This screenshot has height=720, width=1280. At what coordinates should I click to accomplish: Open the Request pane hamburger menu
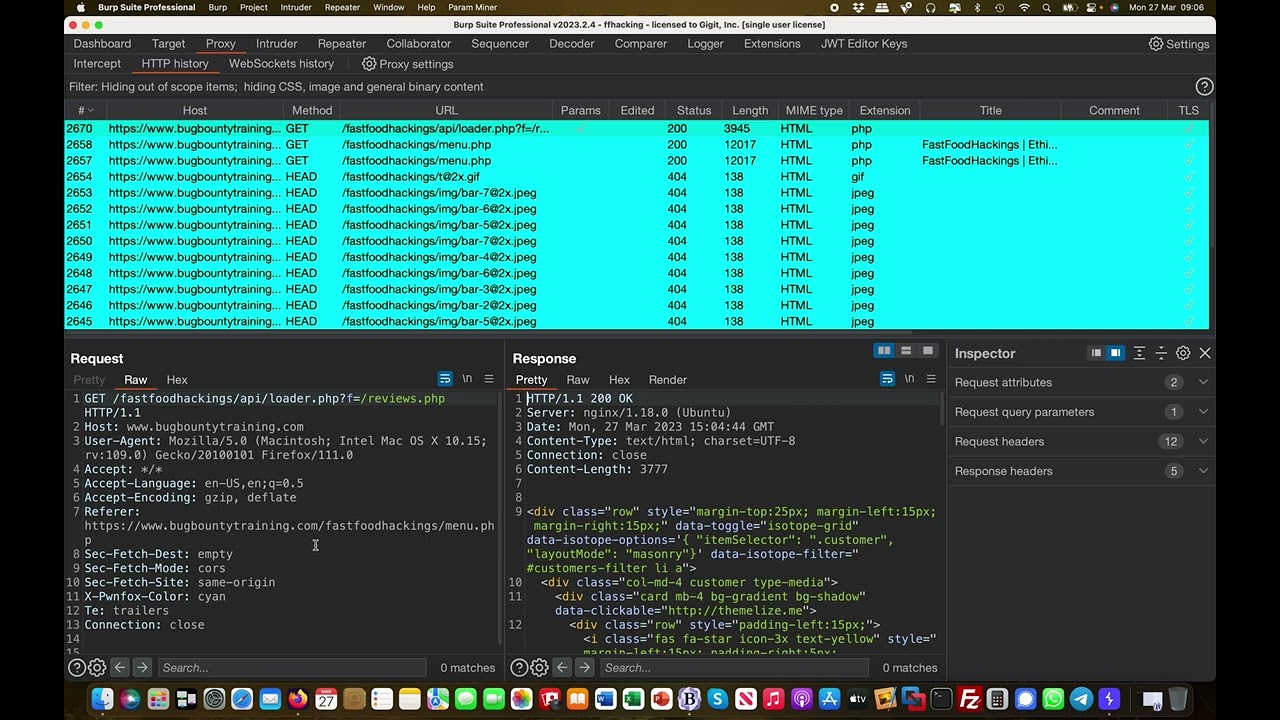click(489, 379)
